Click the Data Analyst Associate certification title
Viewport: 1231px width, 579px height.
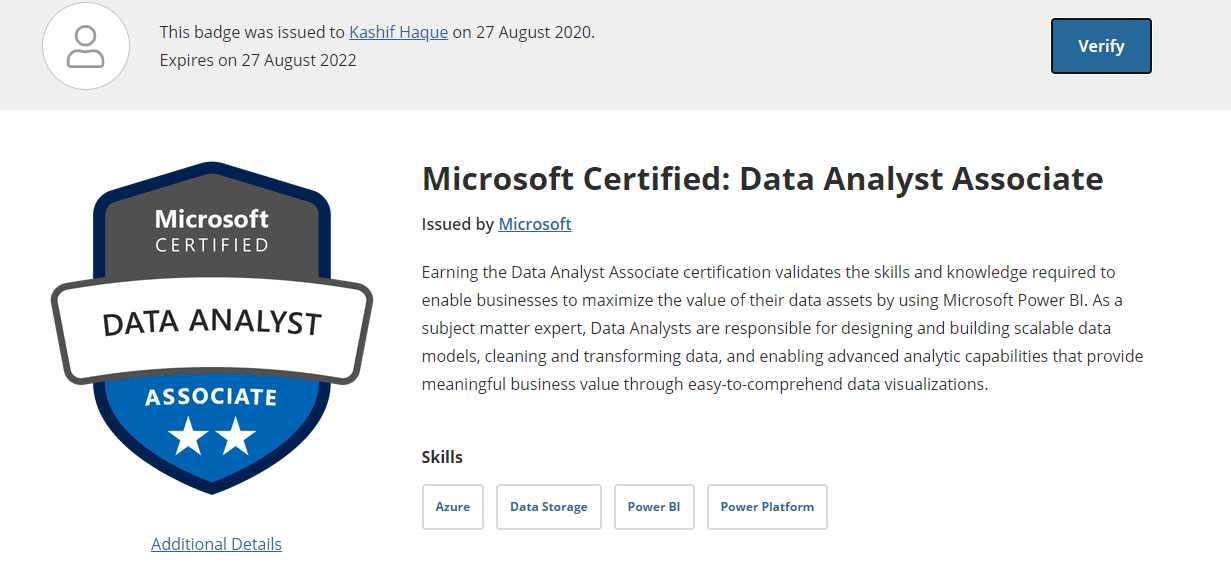coord(763,179)
